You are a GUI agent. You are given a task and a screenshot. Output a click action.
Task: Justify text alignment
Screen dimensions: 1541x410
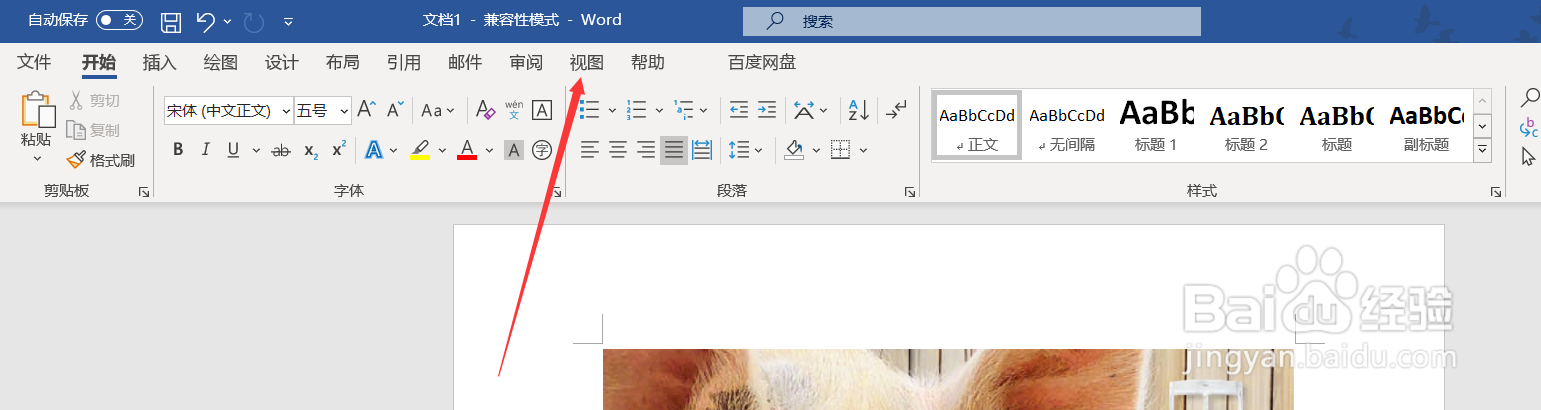pyautogui.click(x=674, y=150)
